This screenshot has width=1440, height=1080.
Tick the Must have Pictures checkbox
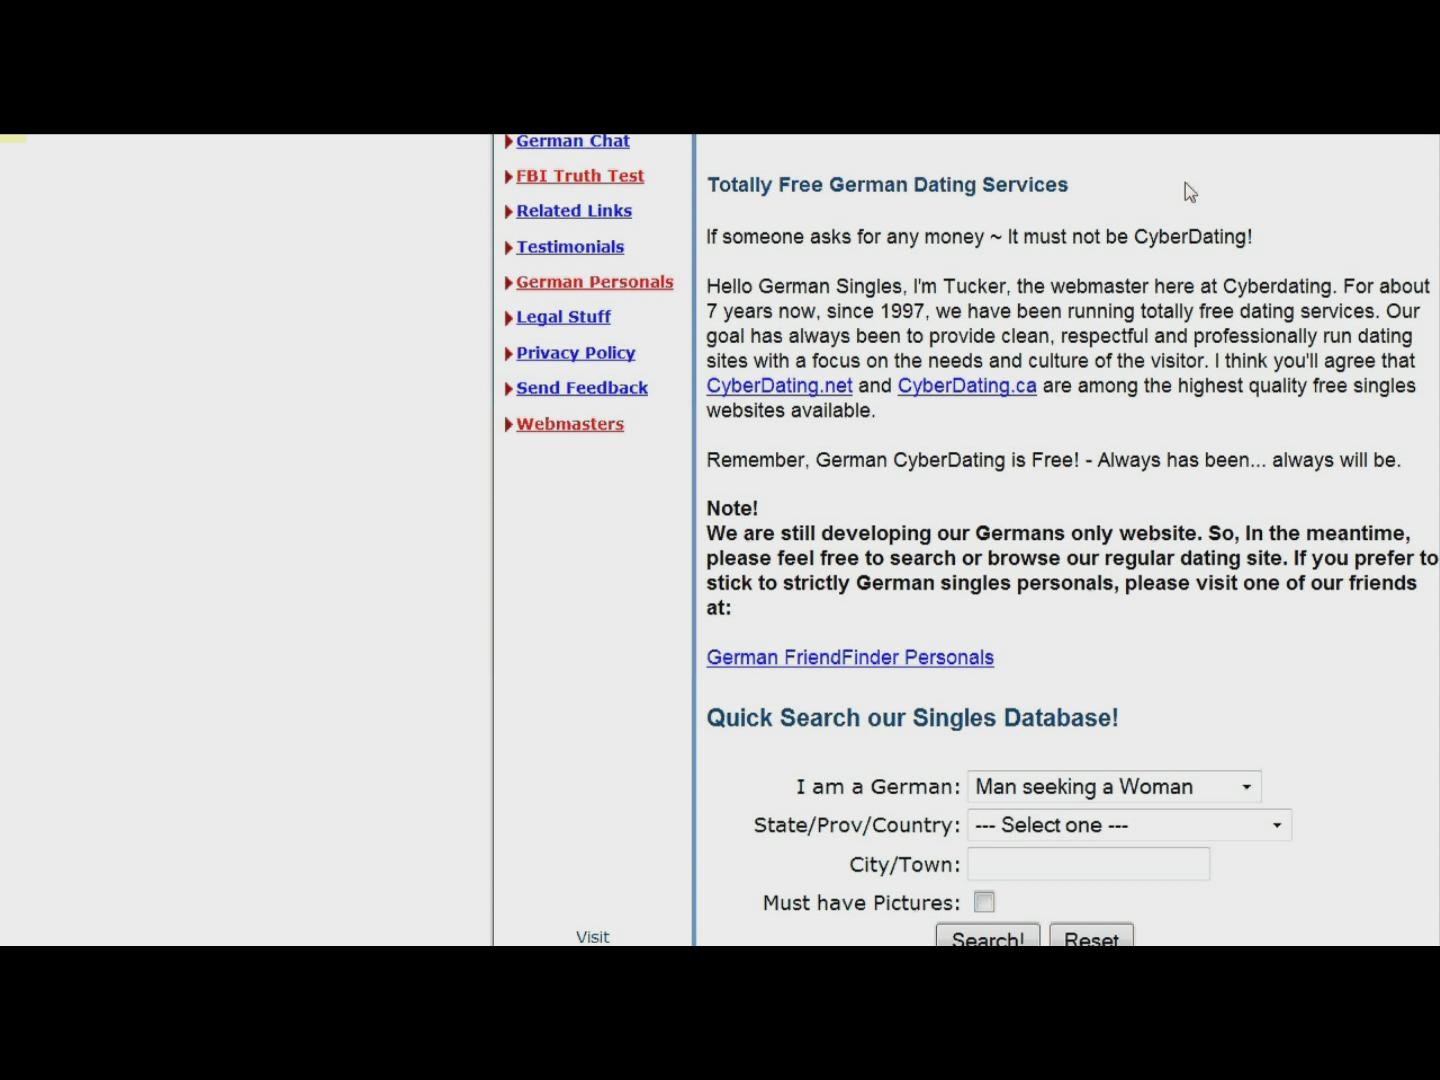984,902
